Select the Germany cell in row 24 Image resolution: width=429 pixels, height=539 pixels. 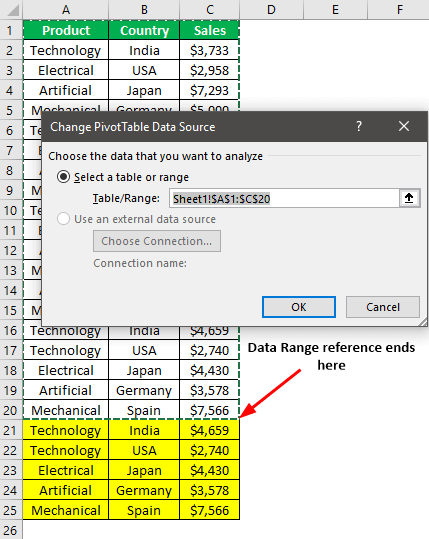coord(144,490)
